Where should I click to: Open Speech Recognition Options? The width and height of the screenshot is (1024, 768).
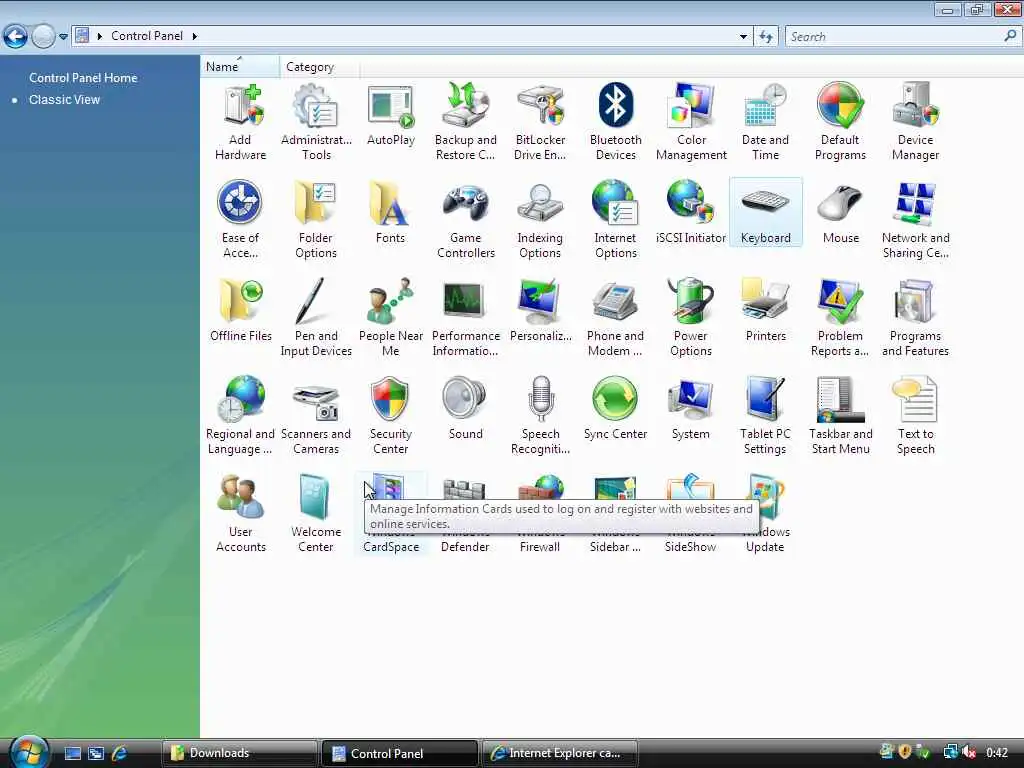coord(540,416)
